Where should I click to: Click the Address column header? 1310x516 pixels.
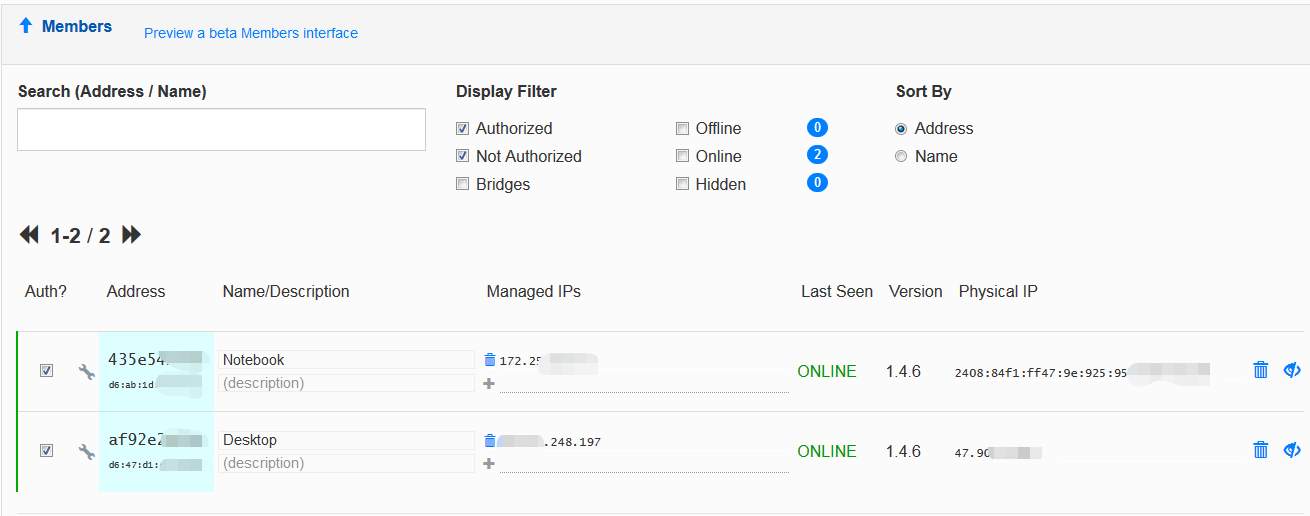click(x=136, y=292)
